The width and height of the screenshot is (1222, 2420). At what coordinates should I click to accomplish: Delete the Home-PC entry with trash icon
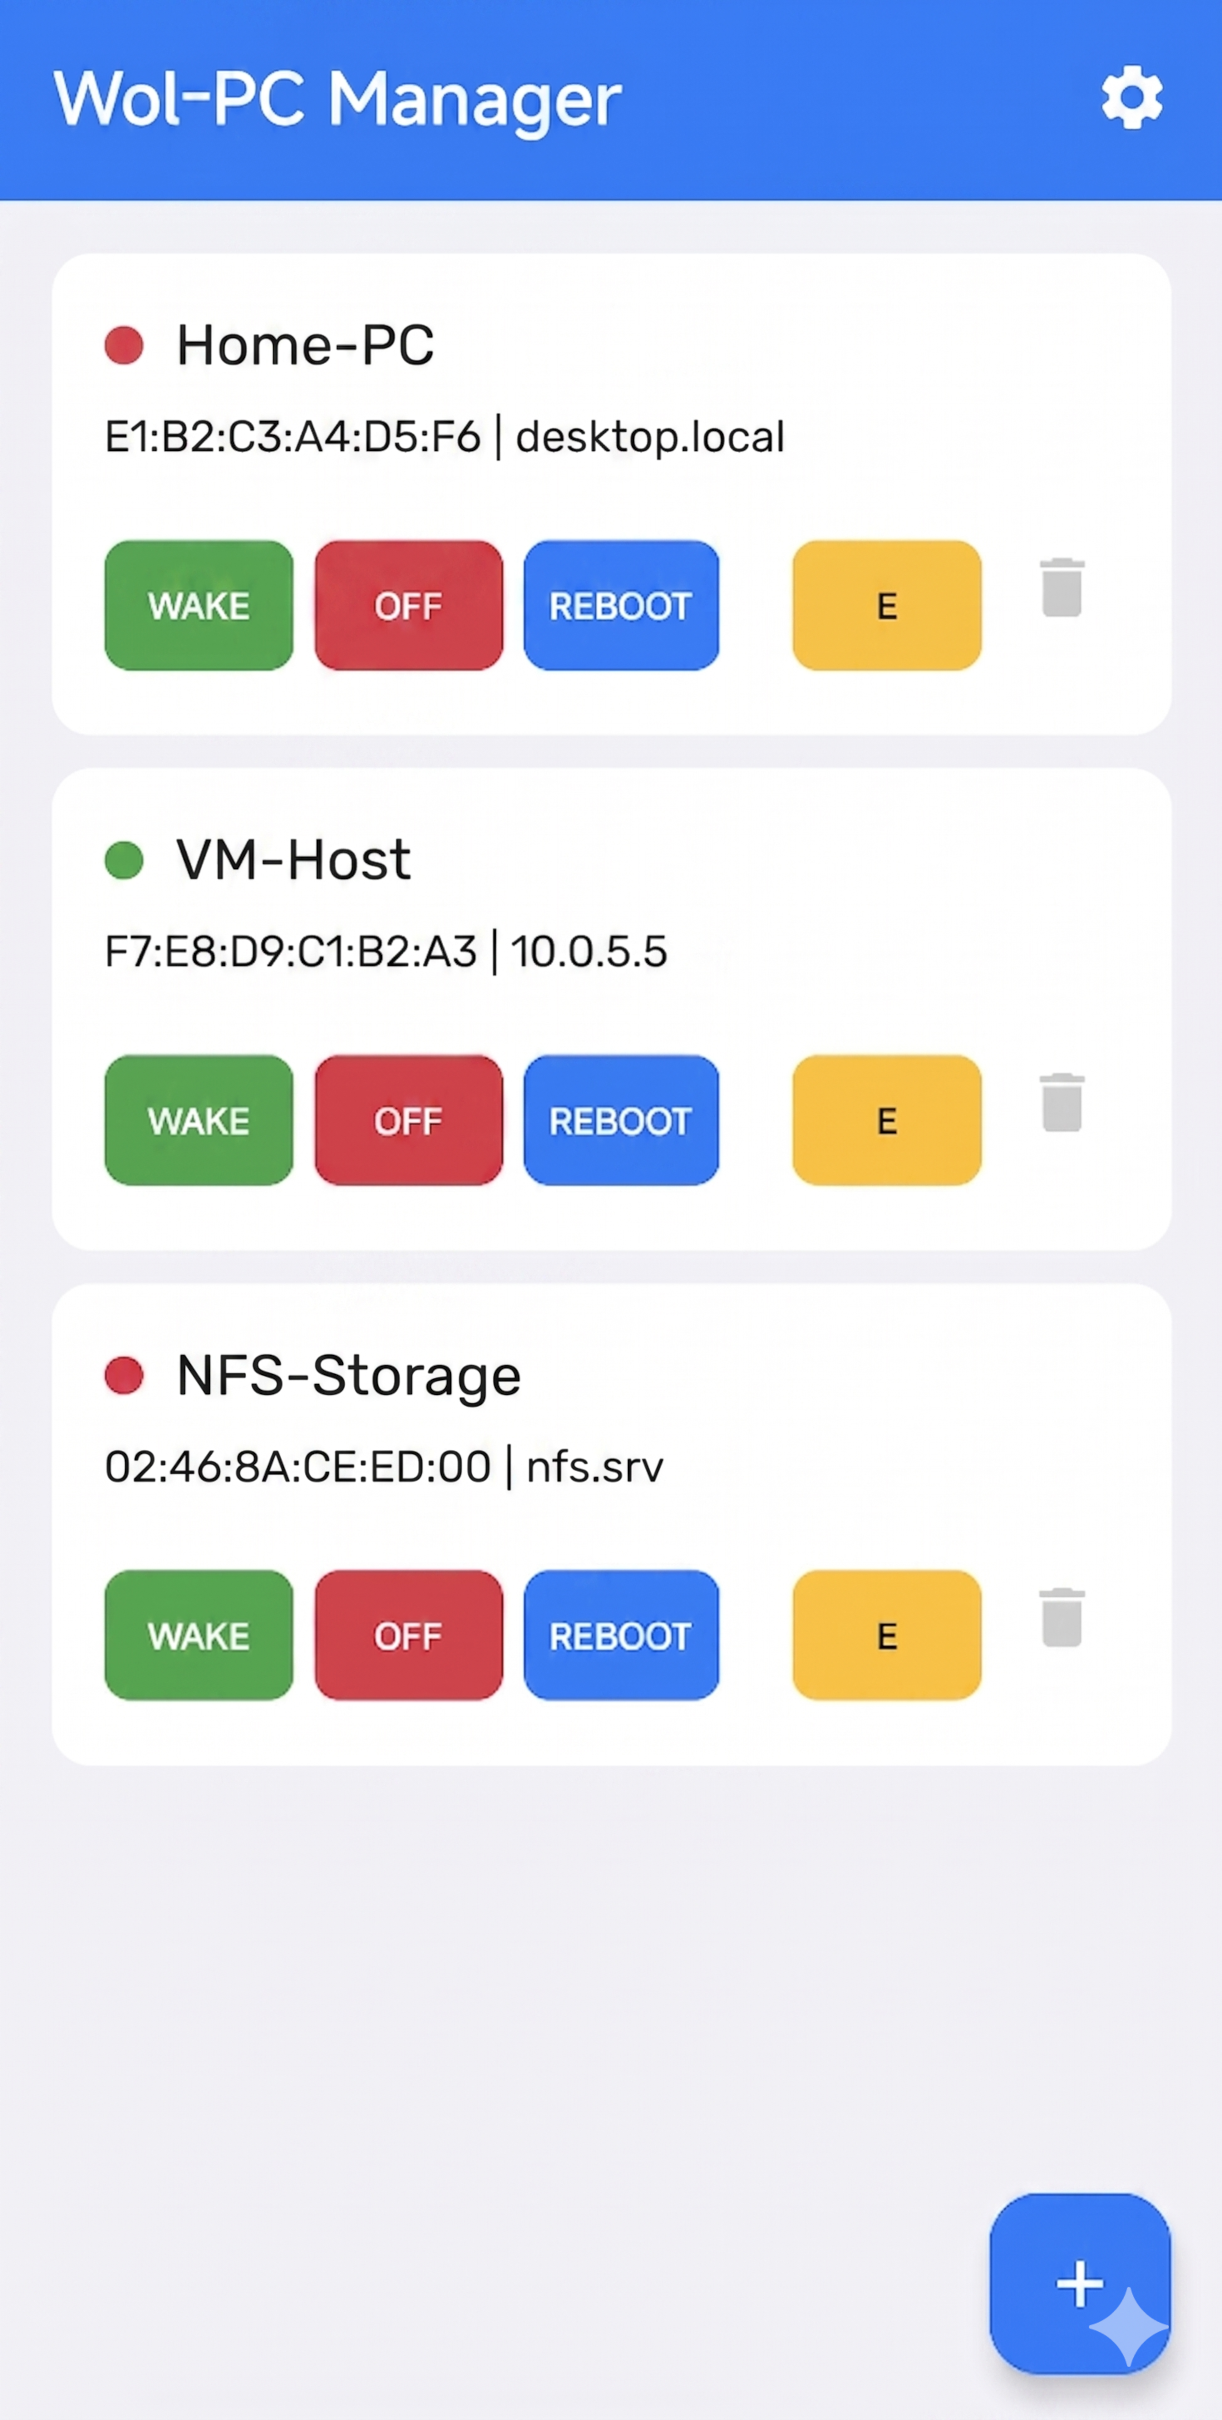point(1062,588)
